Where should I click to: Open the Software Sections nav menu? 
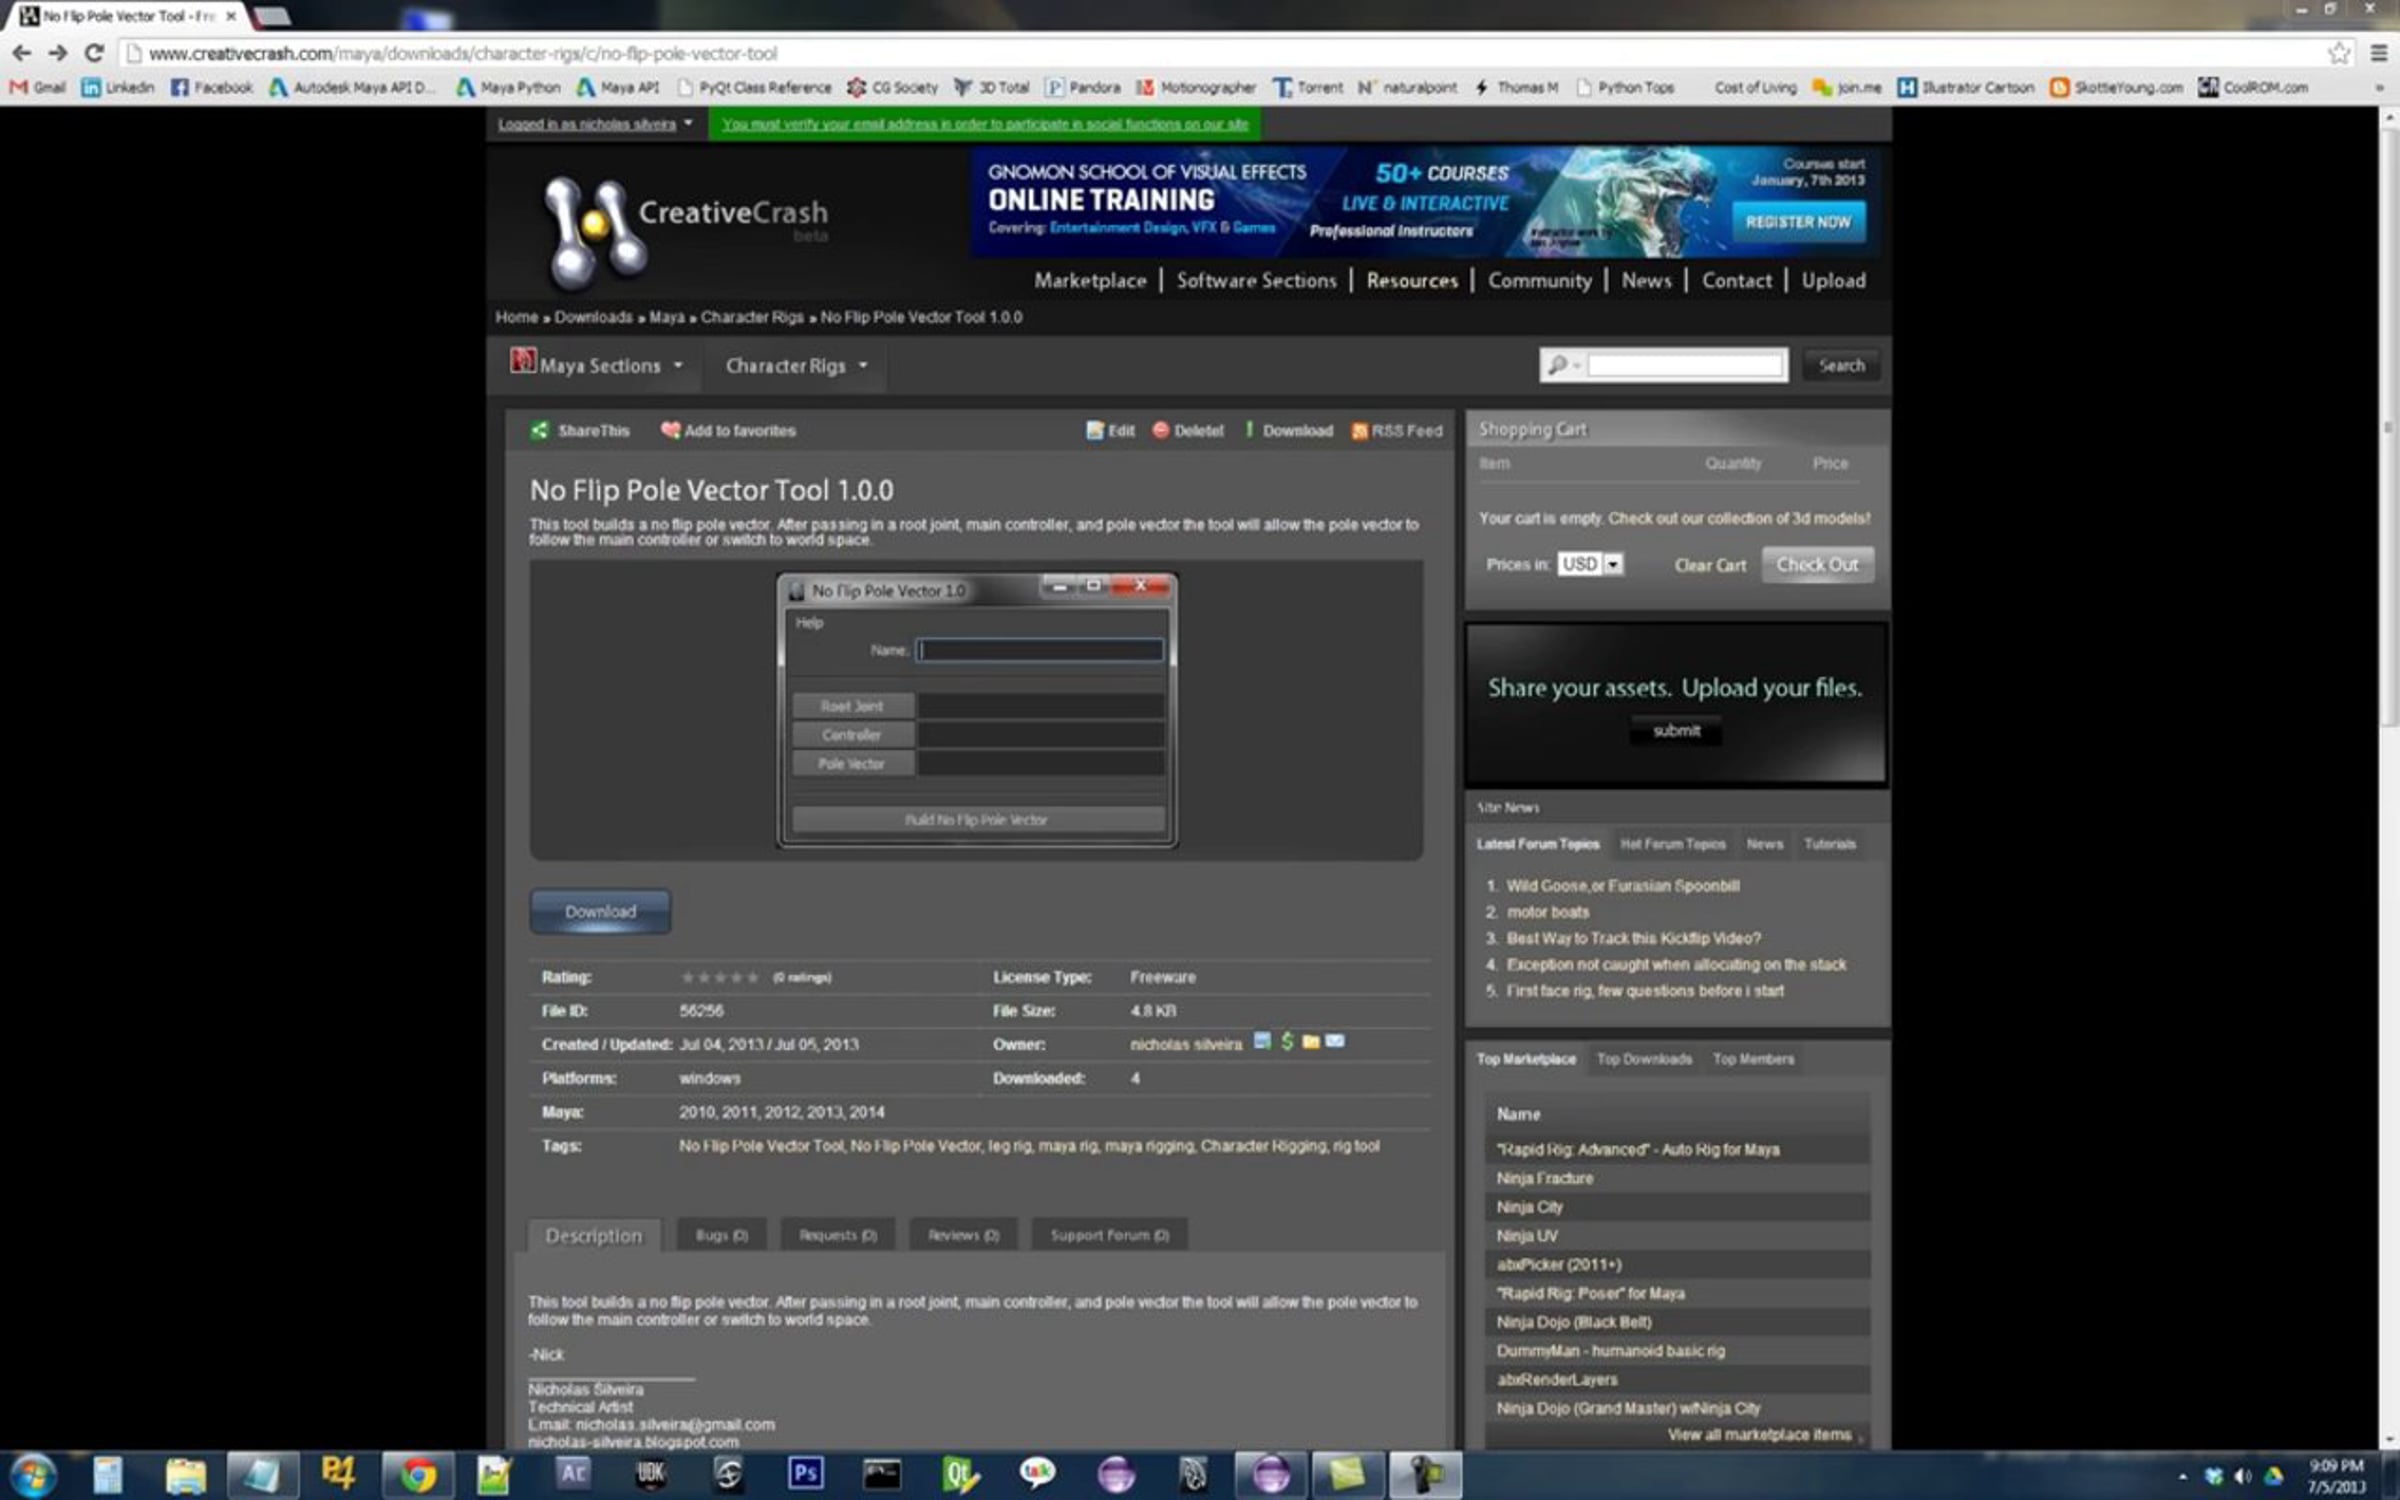[x=1256, y=281]
